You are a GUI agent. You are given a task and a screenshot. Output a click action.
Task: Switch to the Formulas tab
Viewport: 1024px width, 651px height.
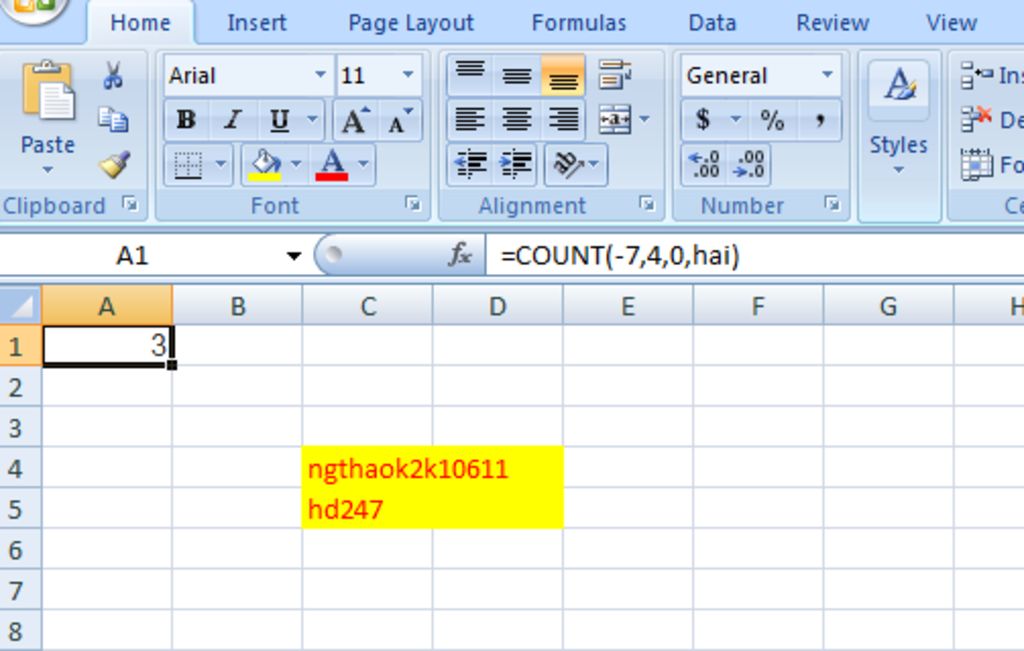(579, 23)
